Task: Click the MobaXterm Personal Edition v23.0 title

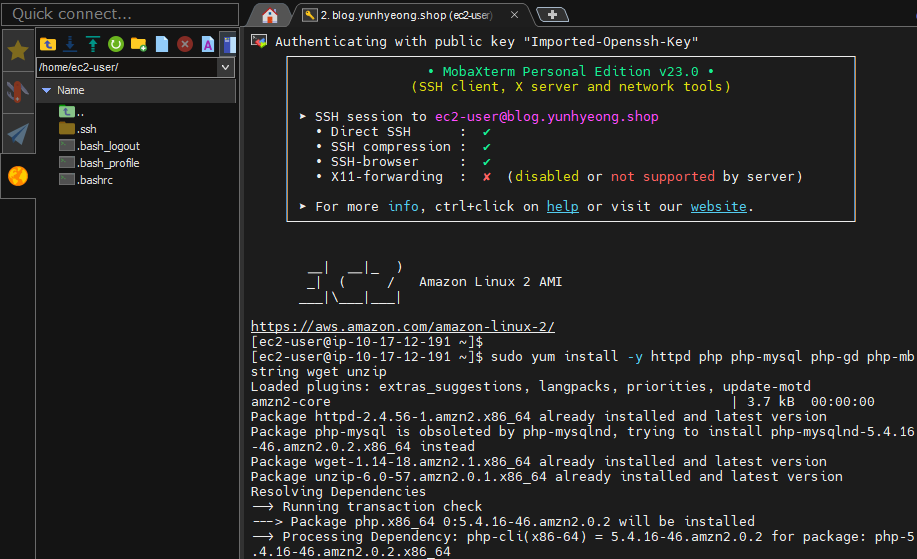Action: 570,71
